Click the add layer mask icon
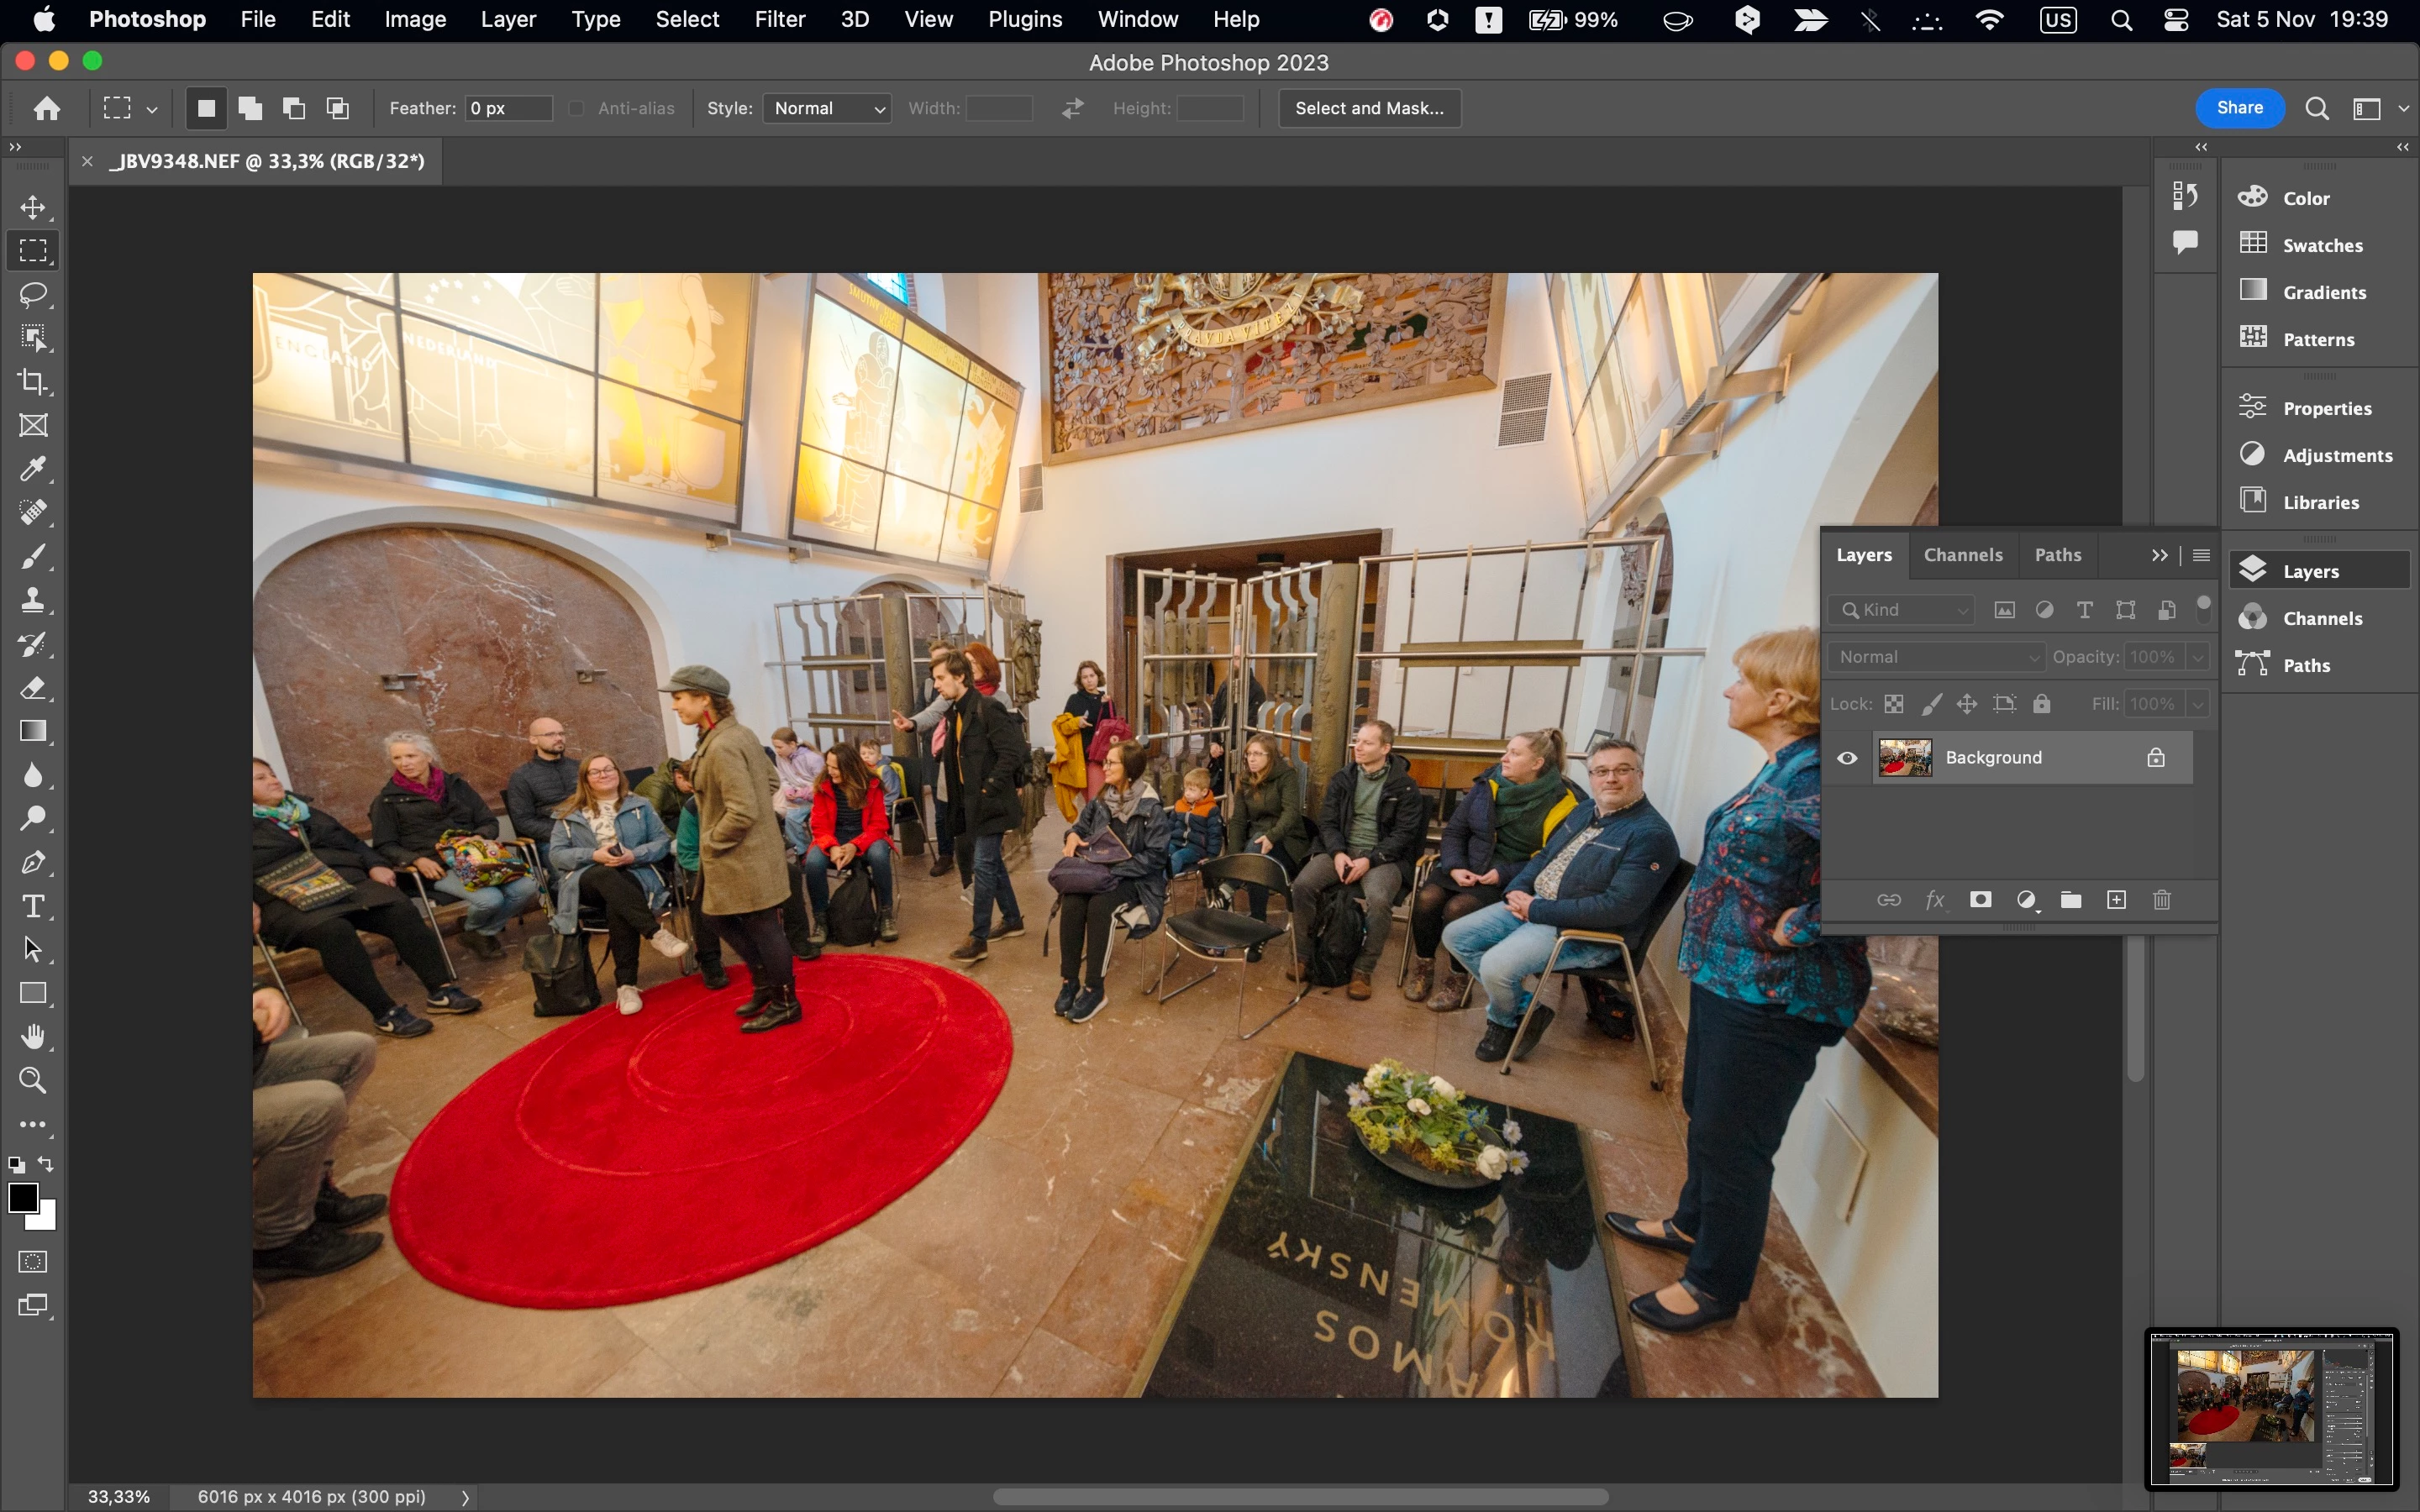Image resolution: width=2420 pixels, height=1512 pixels. click(x=1980, y=900)
